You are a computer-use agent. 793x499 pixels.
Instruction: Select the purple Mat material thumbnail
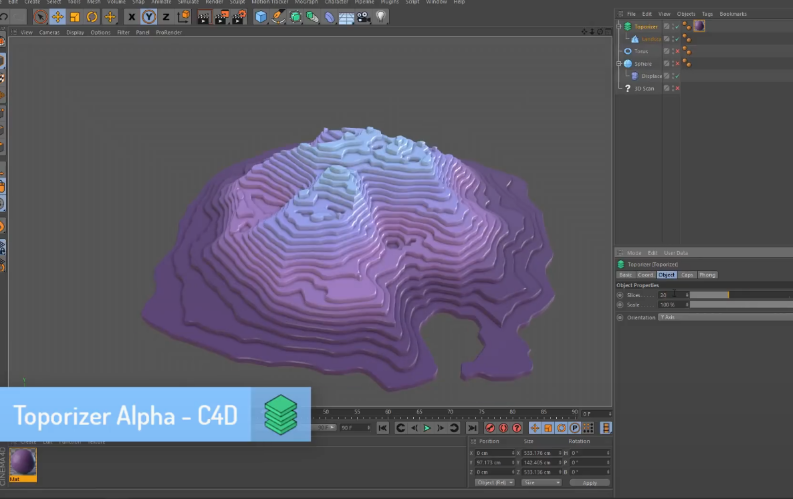click(23, 463)
